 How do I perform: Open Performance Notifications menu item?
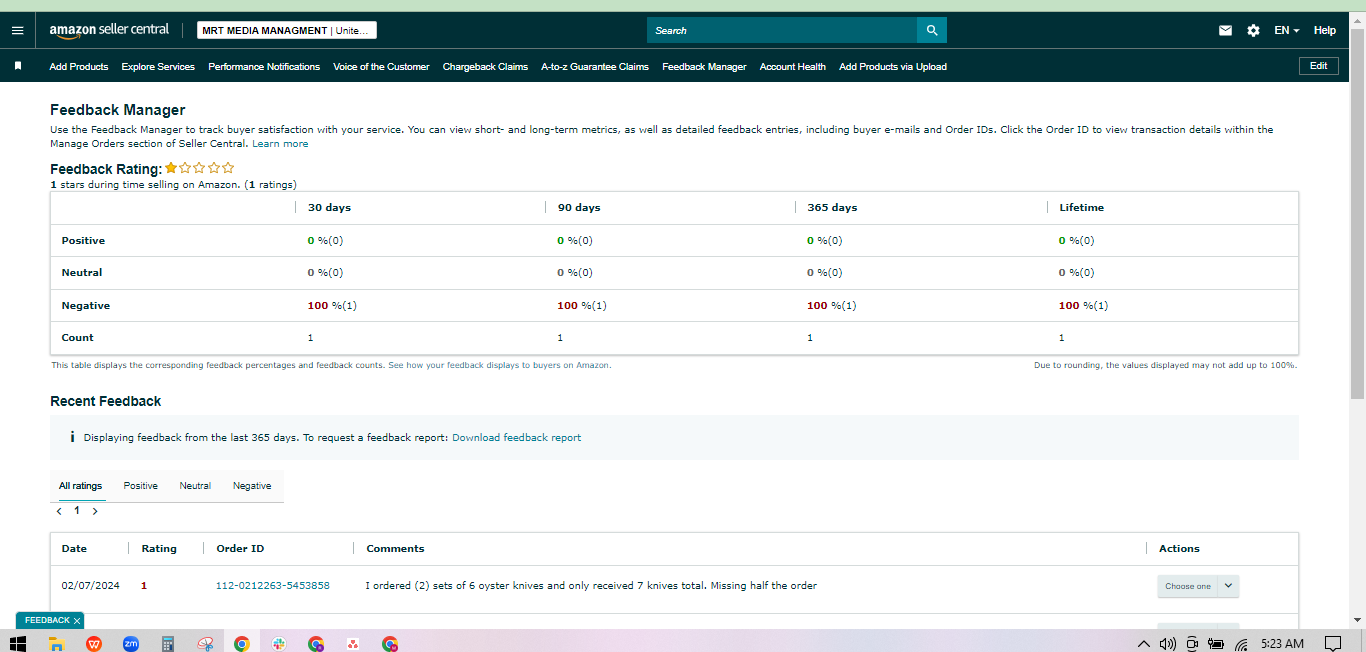264,66
